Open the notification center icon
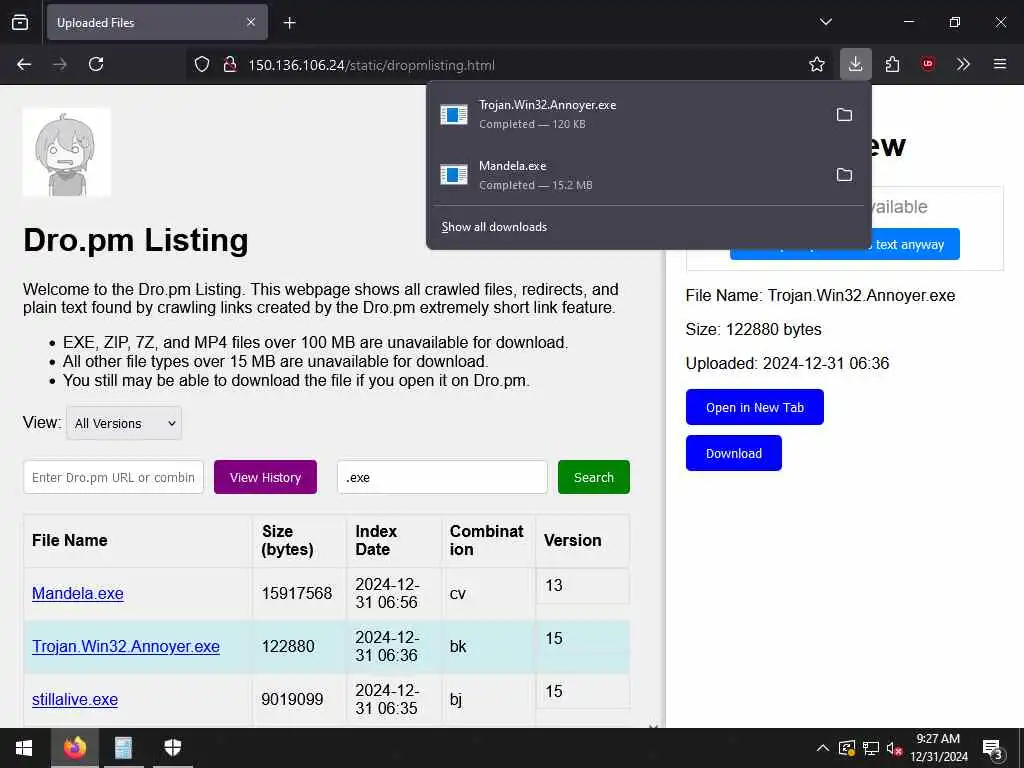 point(993,749)
